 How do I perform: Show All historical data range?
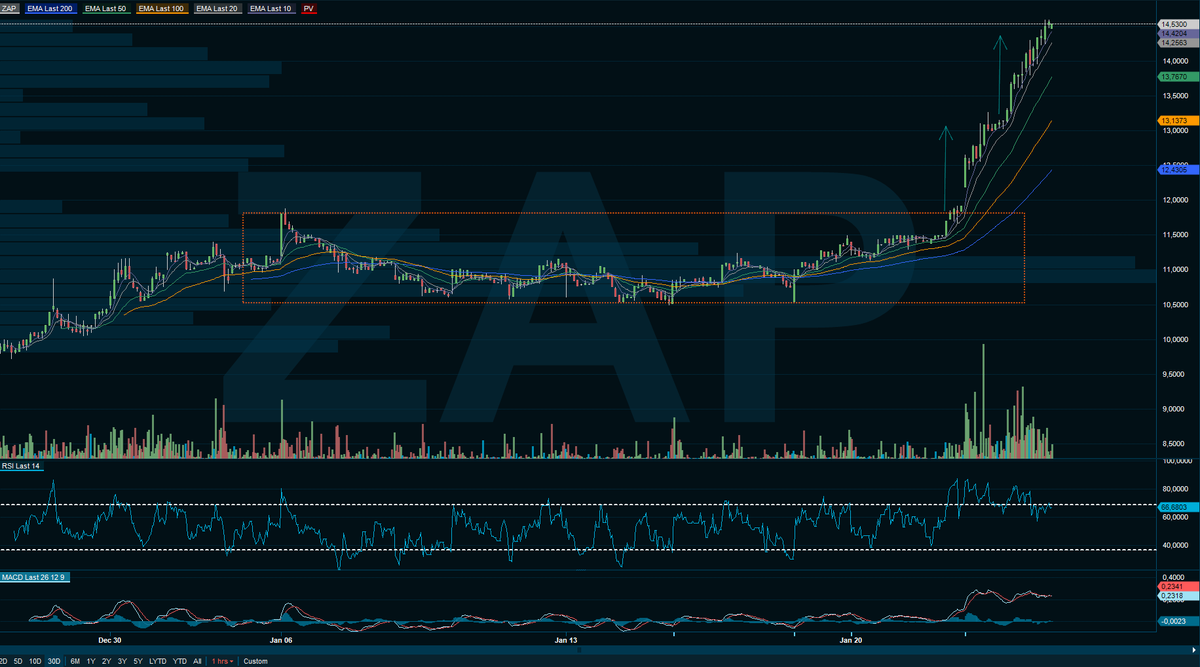[197, 661]
